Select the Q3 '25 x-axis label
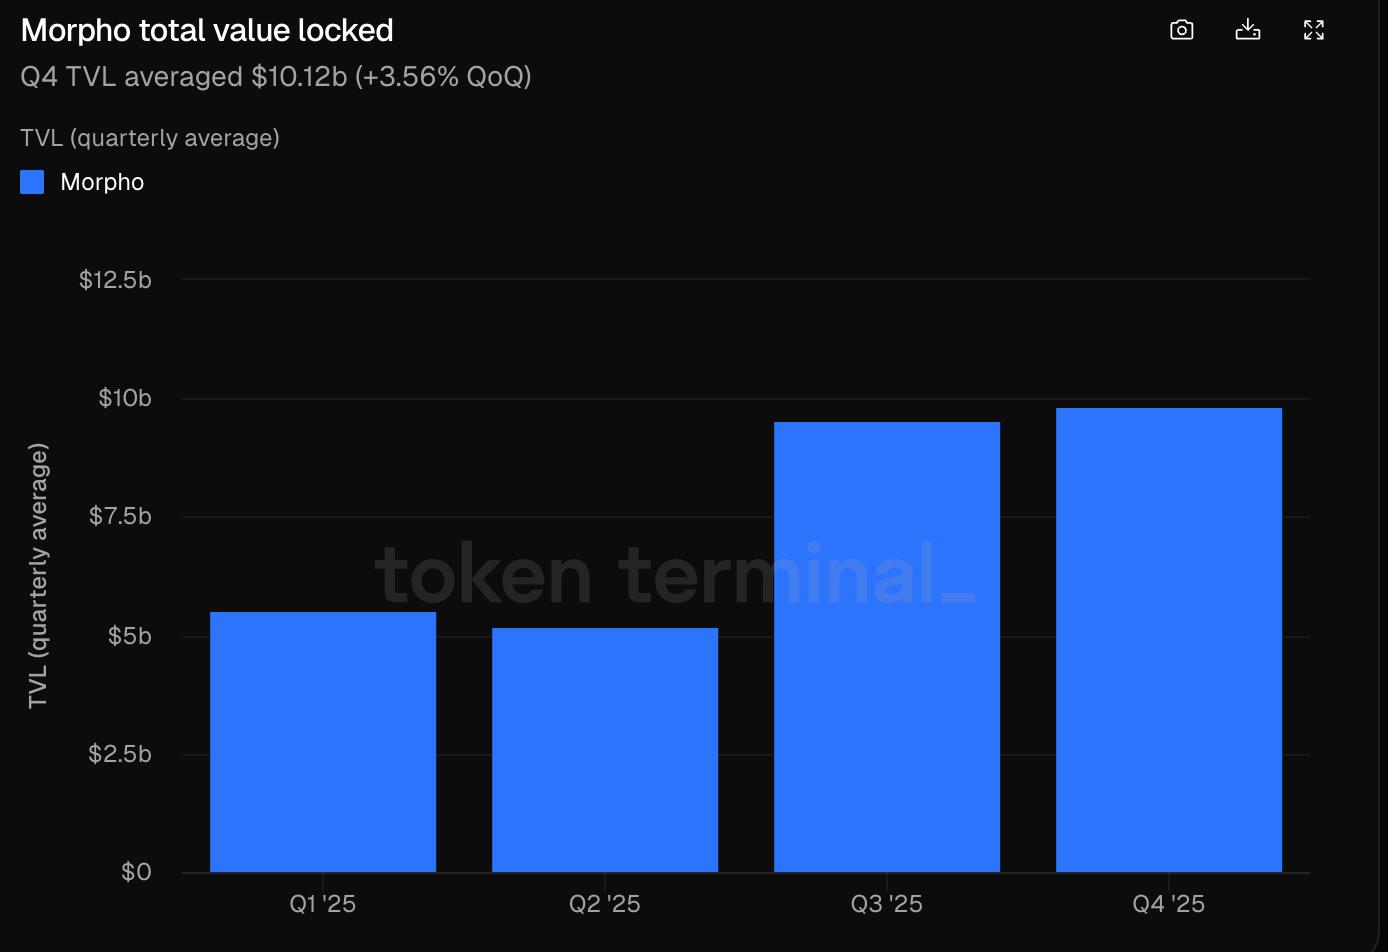The height and width of the screenshot is (952, 1388). [887, 904]
